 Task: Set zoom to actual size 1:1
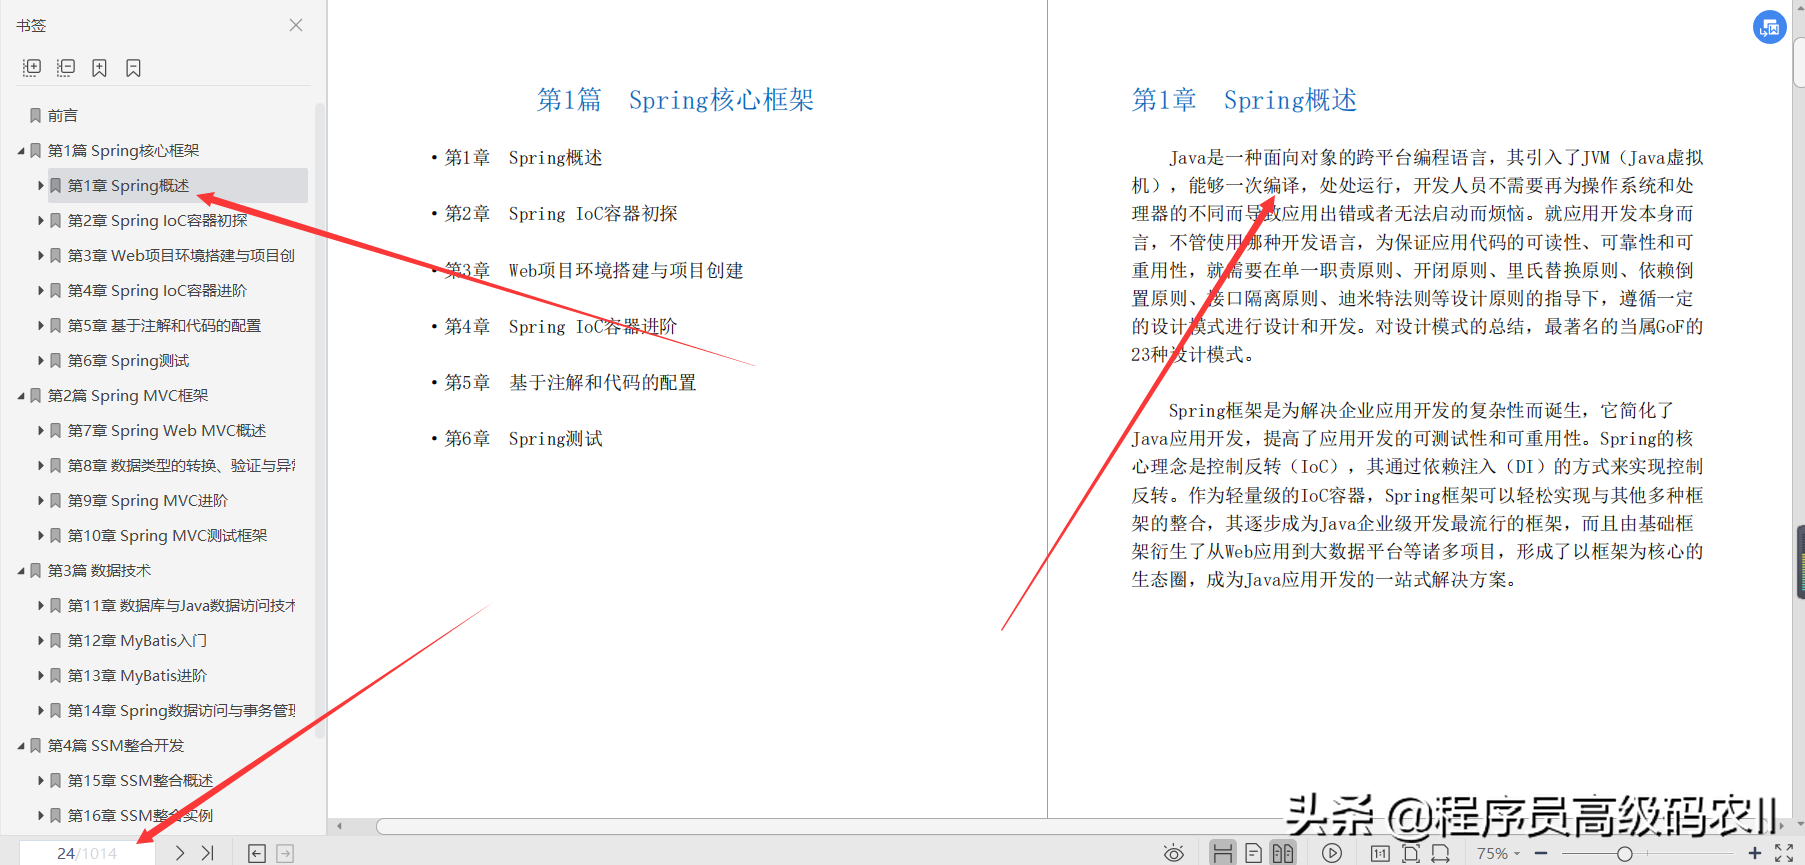[1380, 853]
